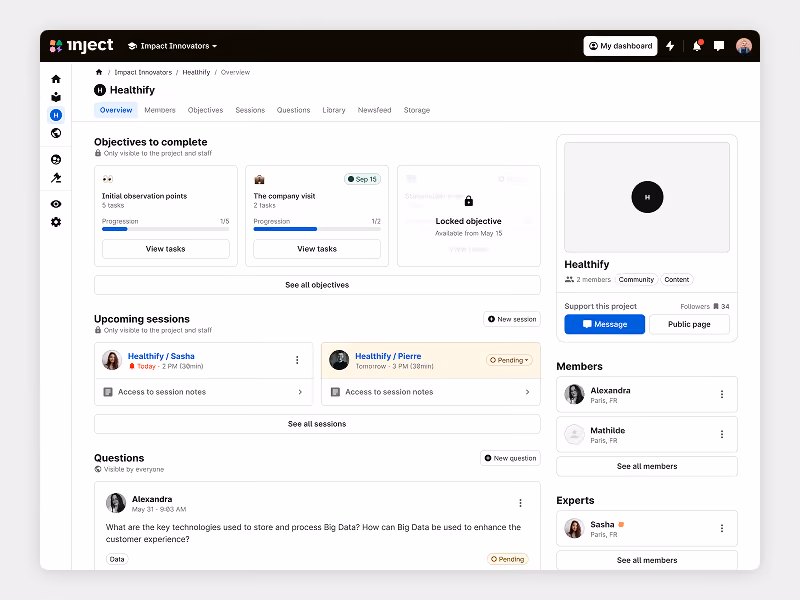Click Healthify in the breadcrumb

(196, 72)
